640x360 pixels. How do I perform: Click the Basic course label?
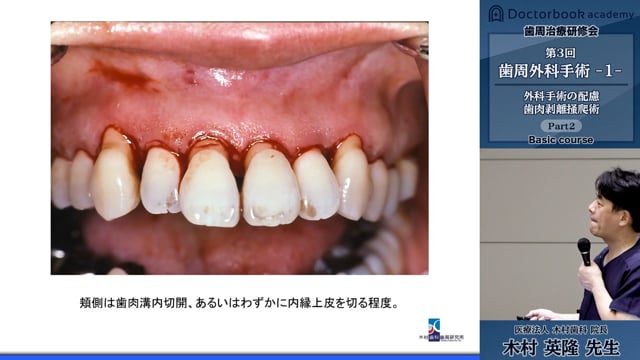click(561, 140)
